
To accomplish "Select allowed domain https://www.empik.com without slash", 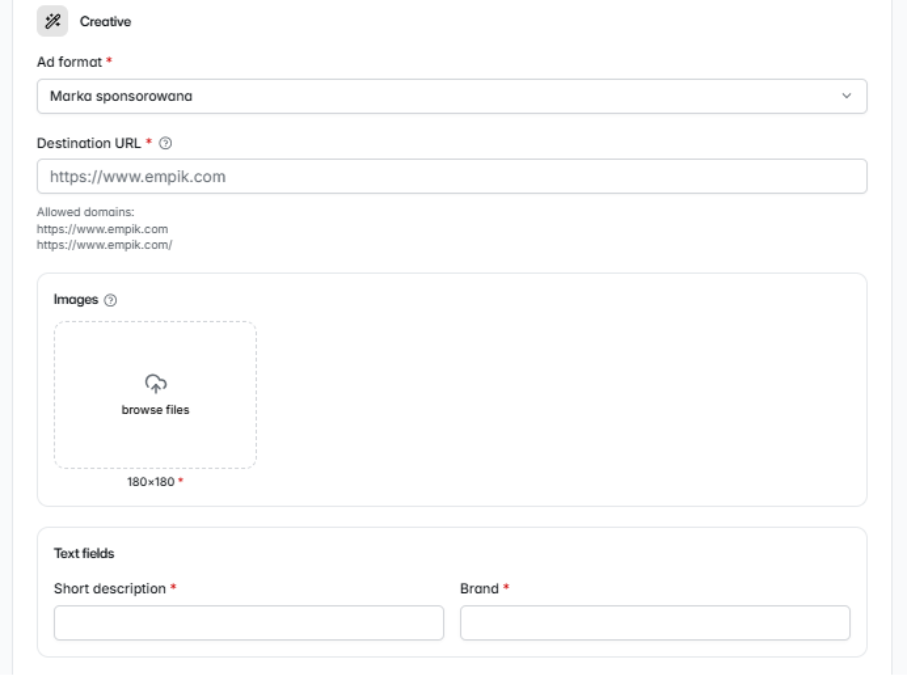I will [x=102, y=229].
